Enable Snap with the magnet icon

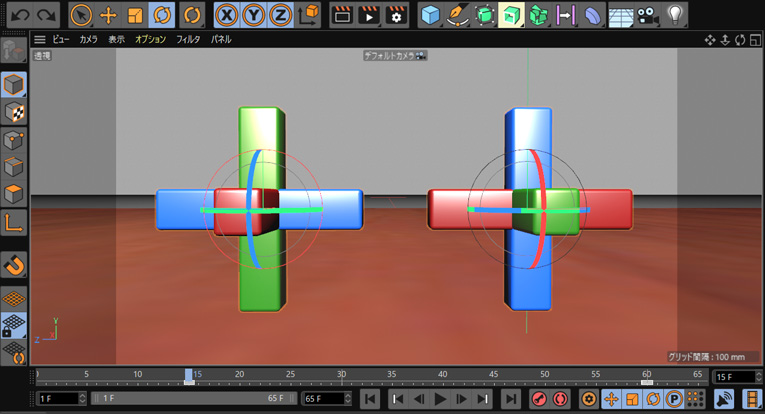(x=14, y=265)
